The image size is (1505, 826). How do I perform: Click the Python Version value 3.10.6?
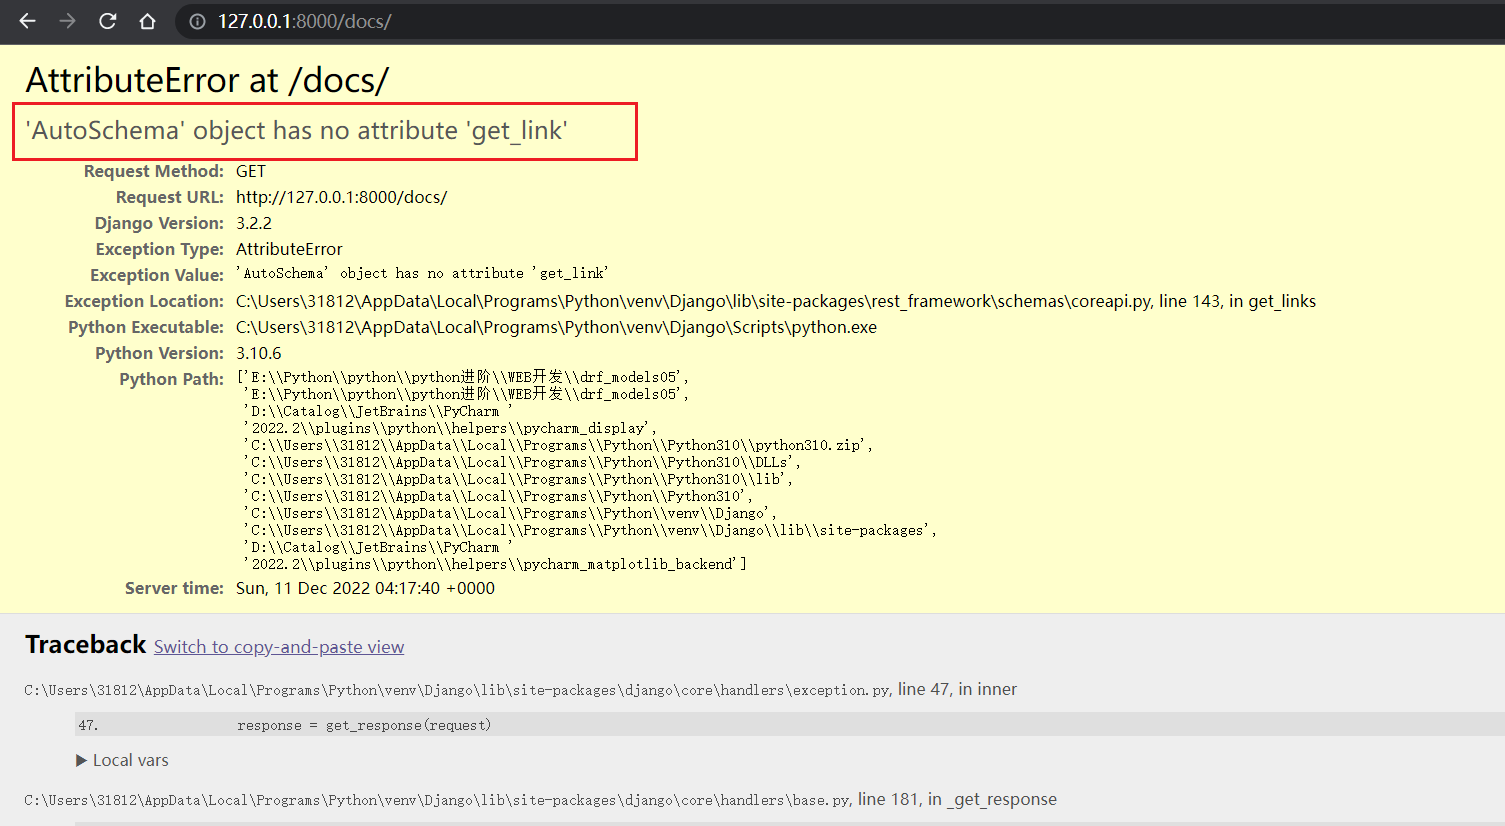click(259, 353)
